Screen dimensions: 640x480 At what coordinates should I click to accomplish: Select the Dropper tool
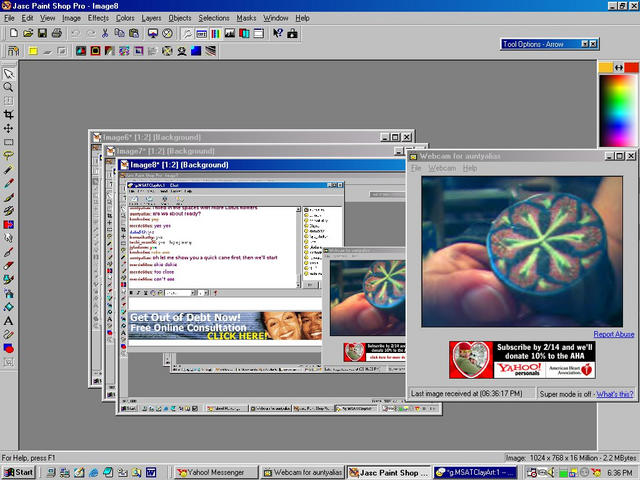[9, 183]
